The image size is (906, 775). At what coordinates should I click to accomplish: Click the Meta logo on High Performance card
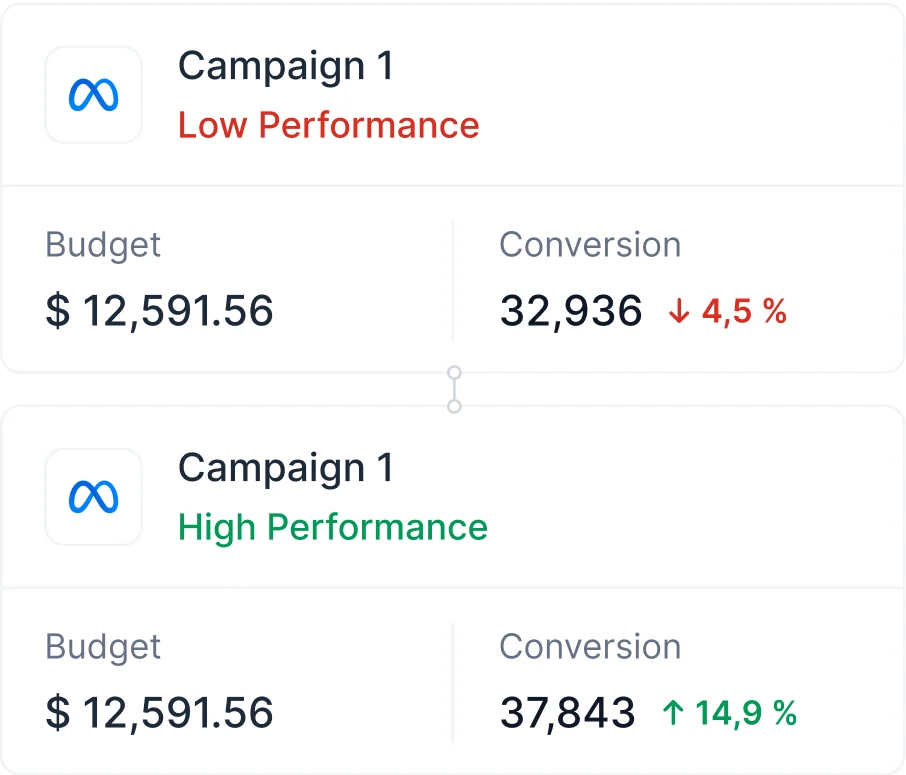94,497
